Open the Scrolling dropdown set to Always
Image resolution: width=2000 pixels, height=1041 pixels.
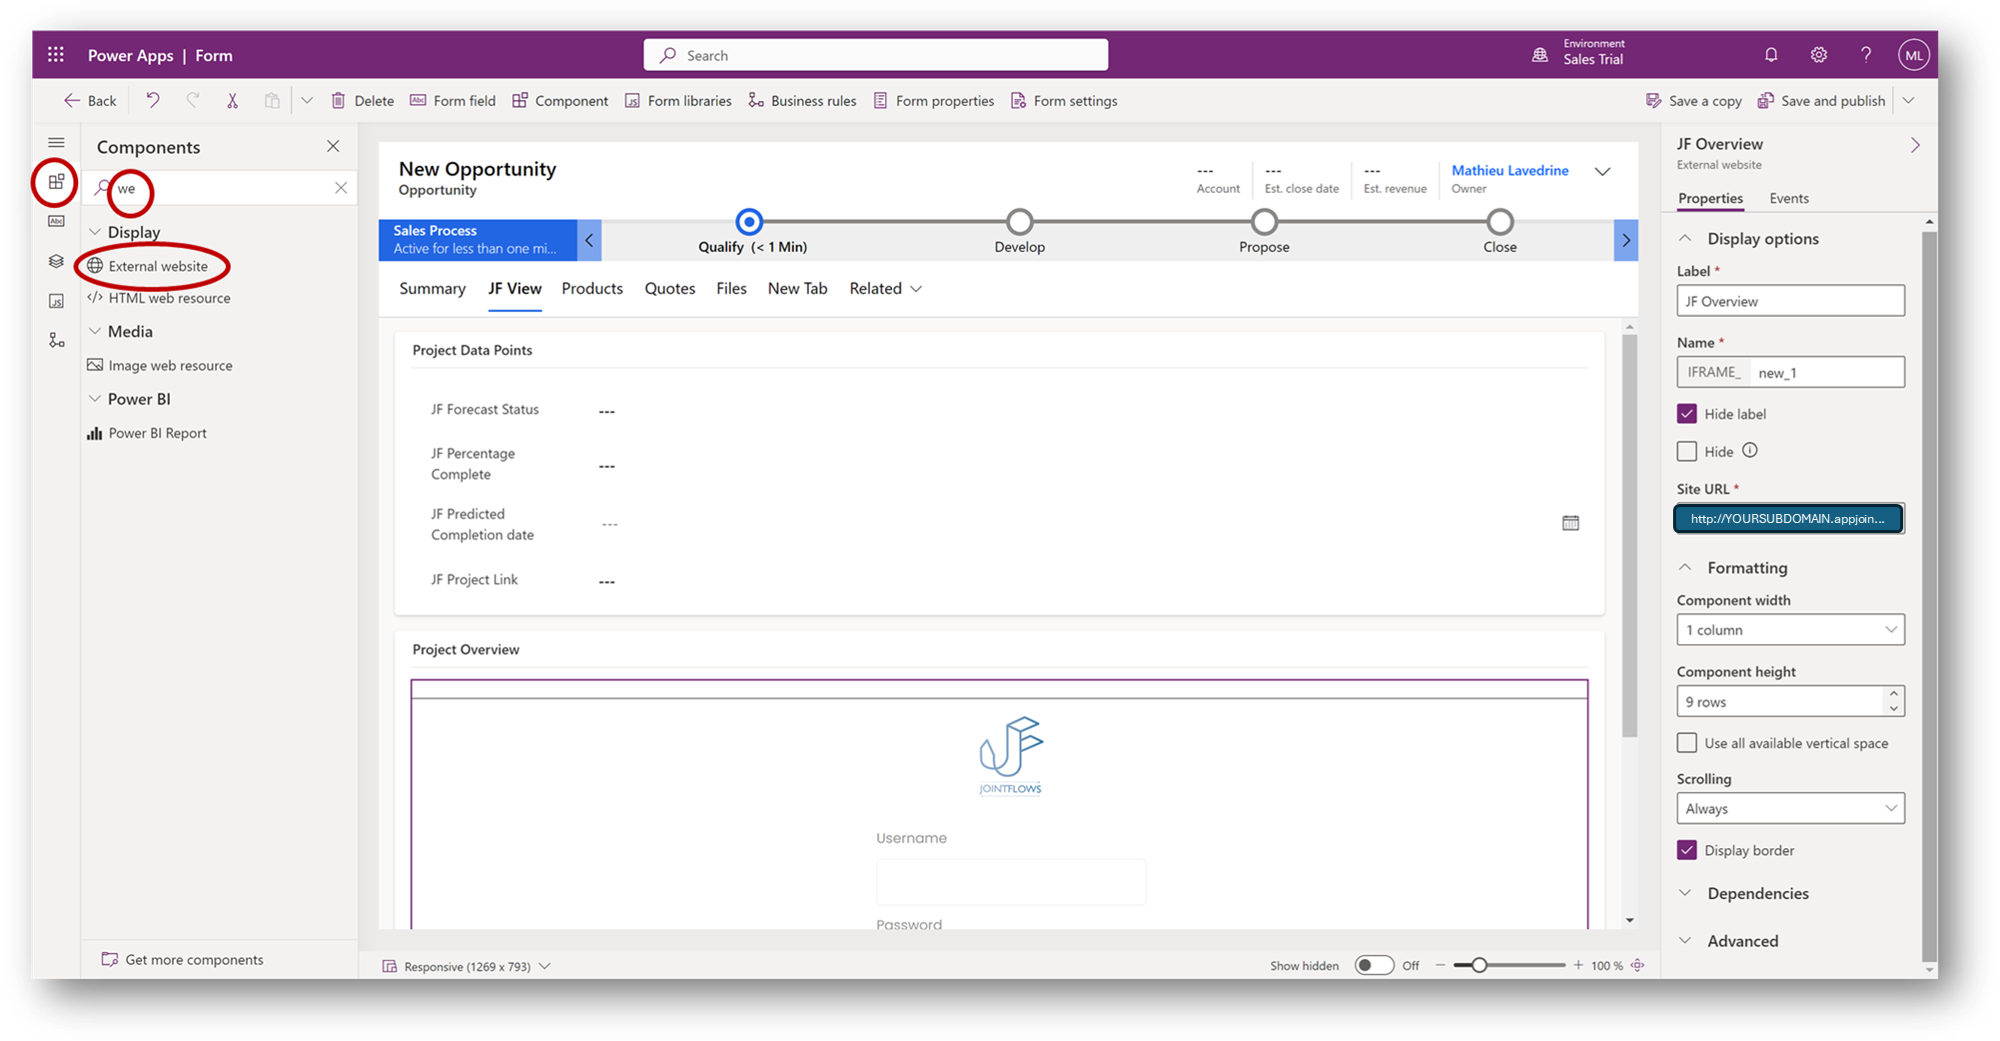(x=1789, y=808)
